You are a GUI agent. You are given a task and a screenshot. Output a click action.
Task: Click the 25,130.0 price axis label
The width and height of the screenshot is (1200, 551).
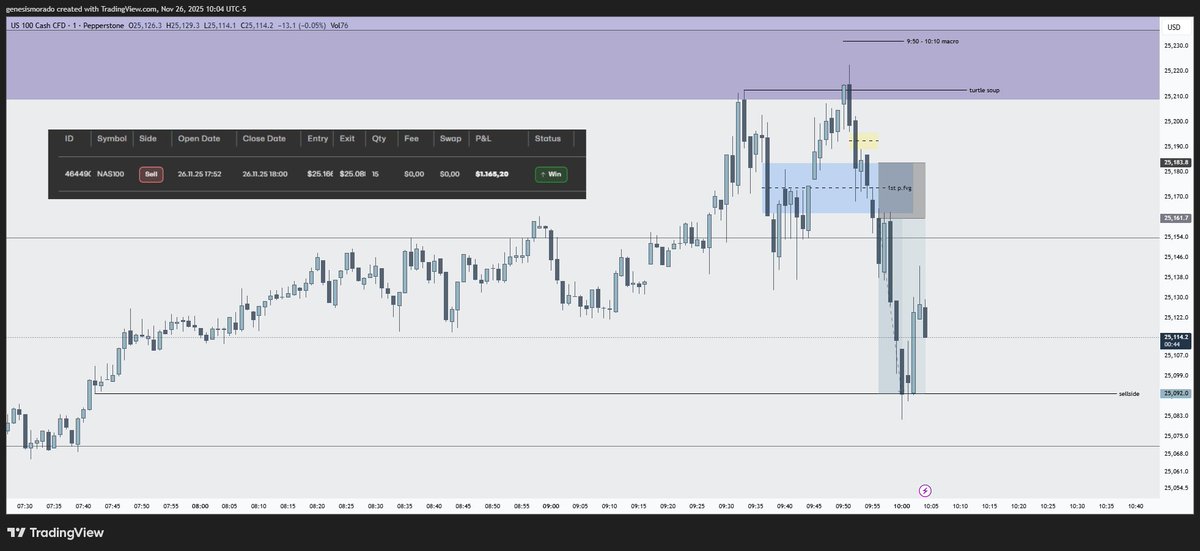tap(1174, 297)
